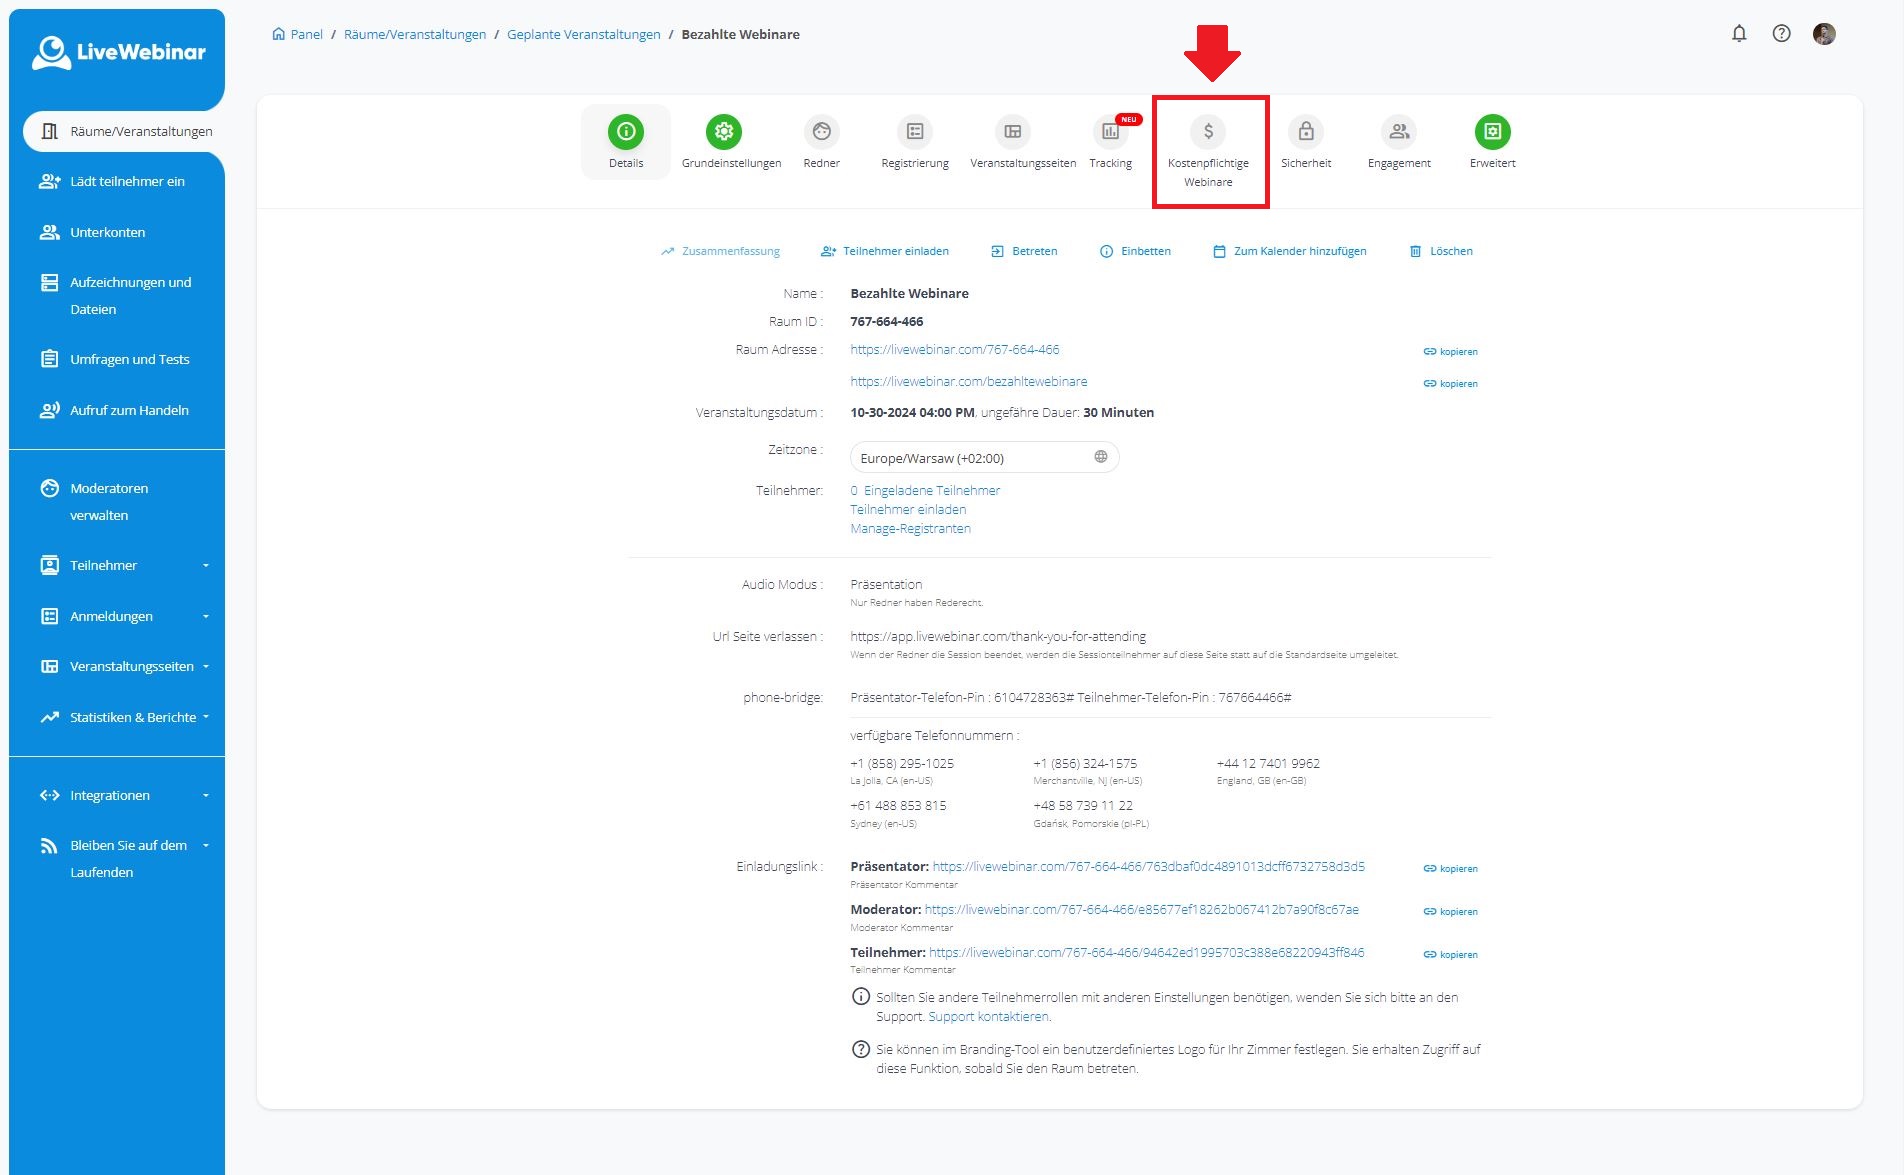Image resolution: width=1904 pixels, height=1175 pixels.
Task: Click the Löschen button
Action: click(x=1441, y=252)
